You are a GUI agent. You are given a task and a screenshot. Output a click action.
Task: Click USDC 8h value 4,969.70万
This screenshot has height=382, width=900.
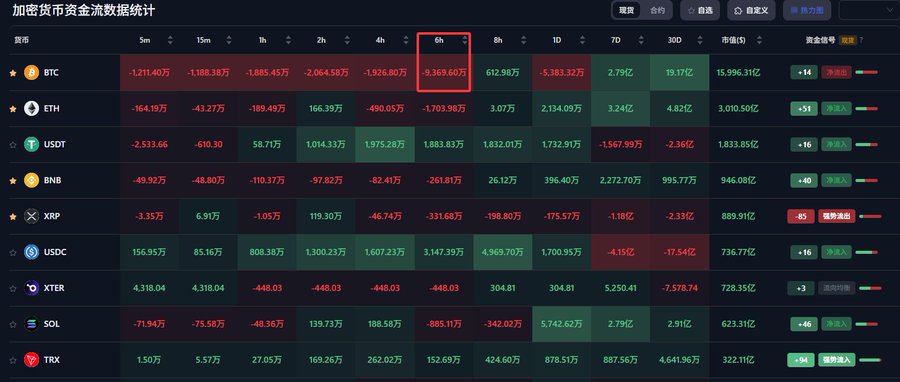coord(503,252)
